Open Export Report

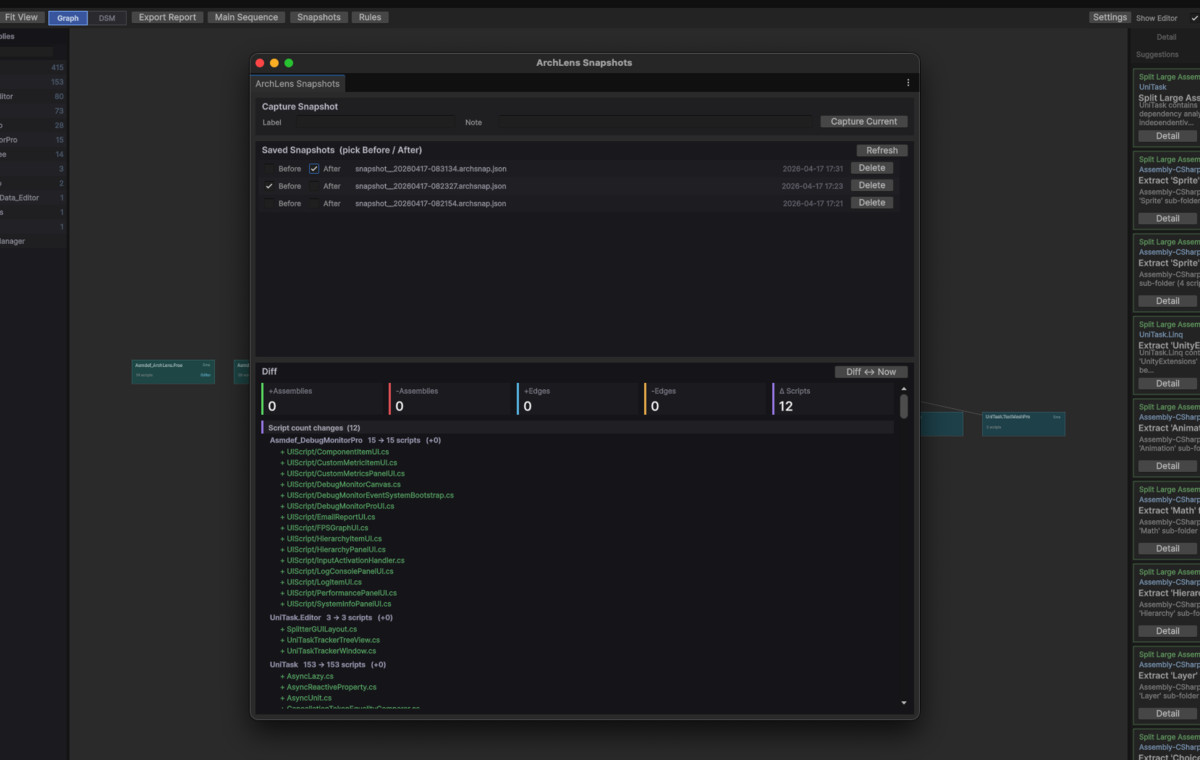167,17
